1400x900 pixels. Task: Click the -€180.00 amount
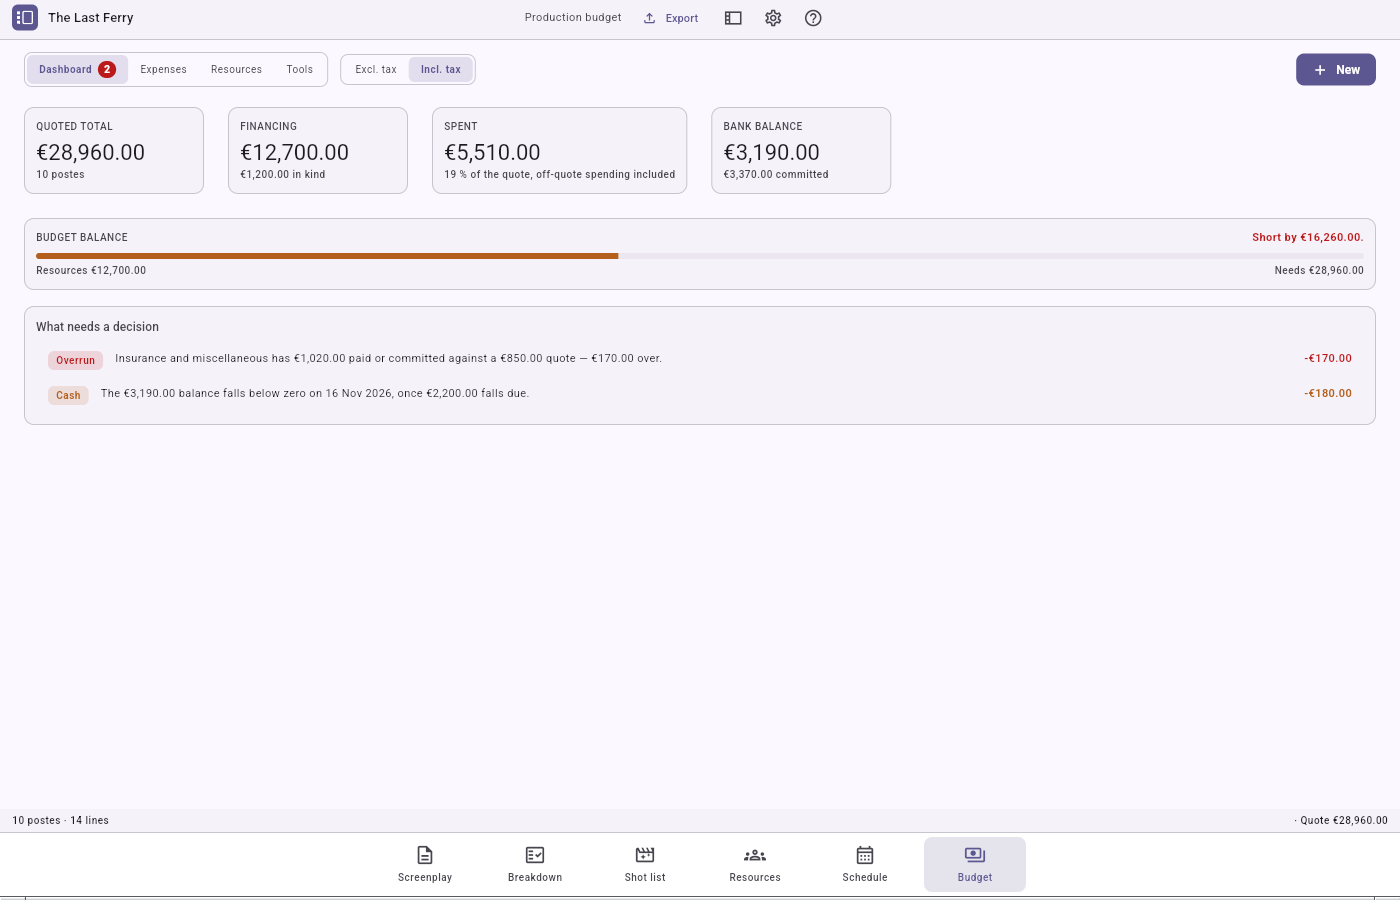point(1328,393)
